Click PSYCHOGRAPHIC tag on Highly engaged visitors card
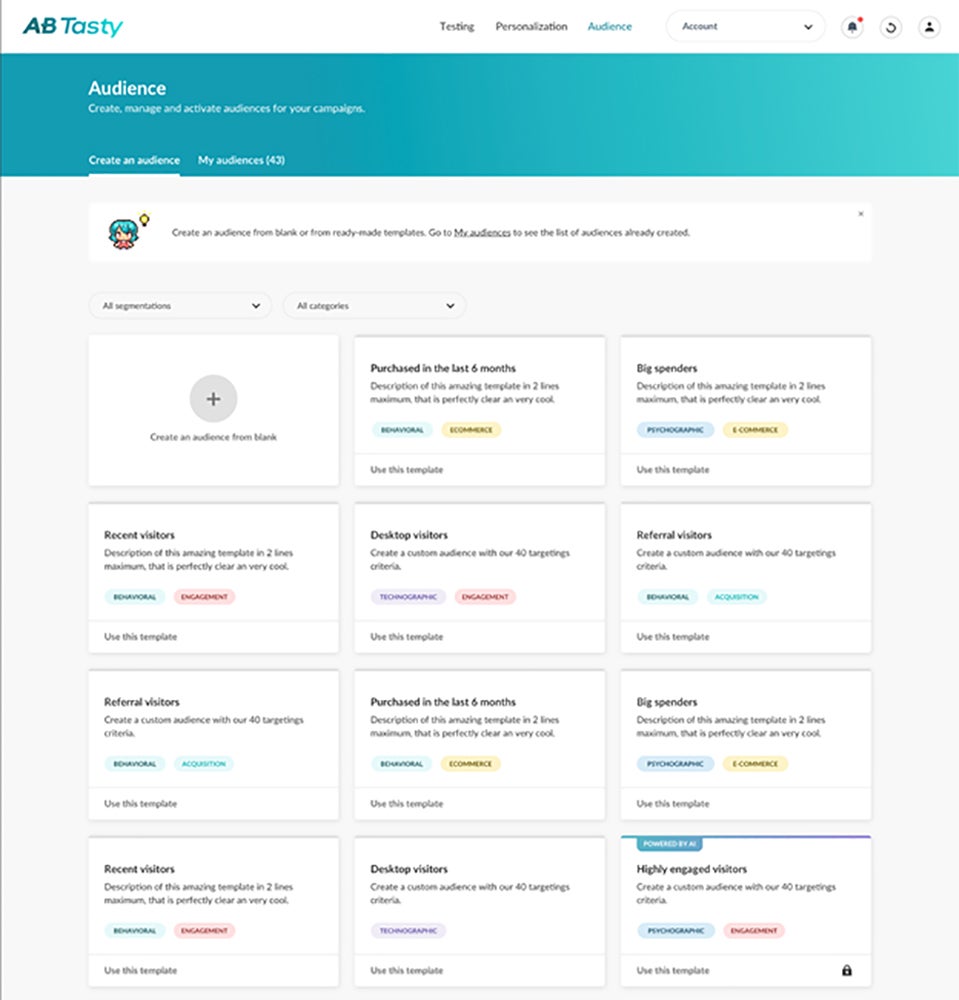This screenshot has width=959, height=1000. click(x=676, y=930)
